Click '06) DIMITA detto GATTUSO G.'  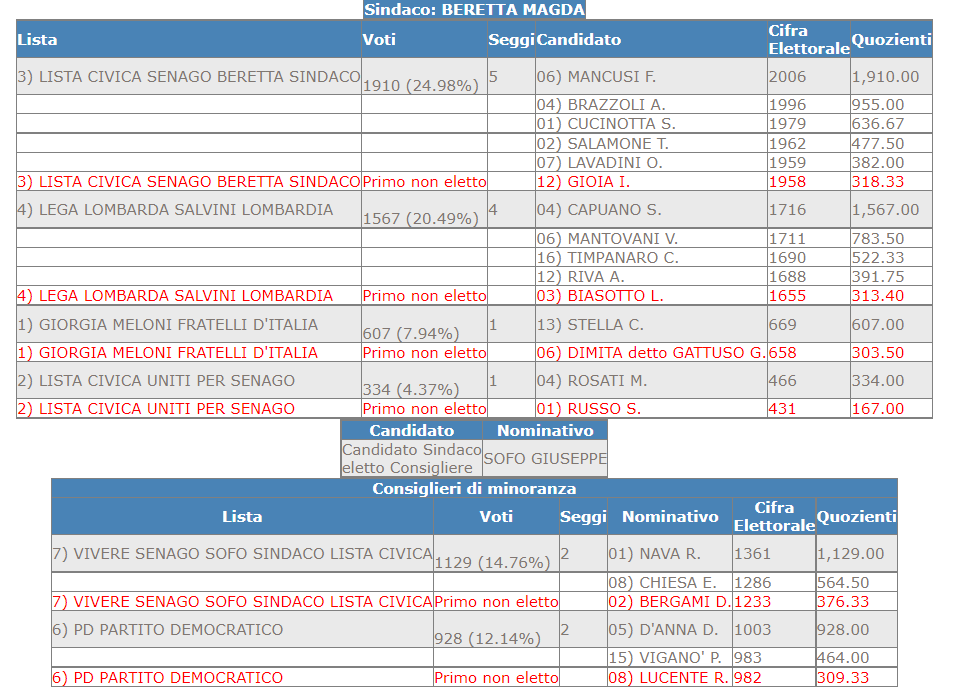(x=651, y=352)
